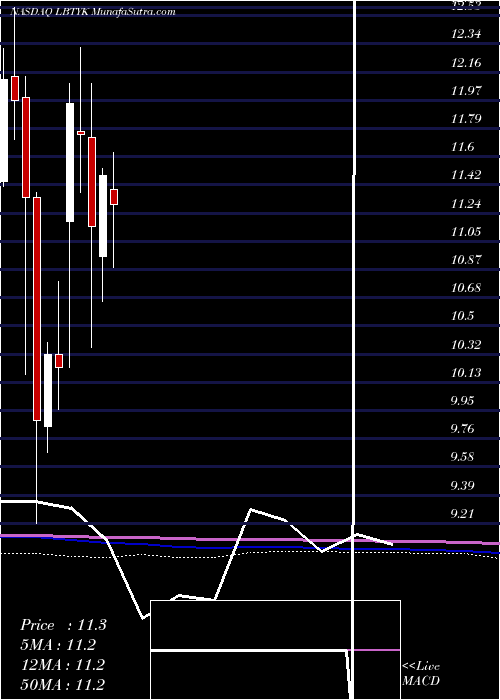Click the 11.05 price axis label

(466, 232)
